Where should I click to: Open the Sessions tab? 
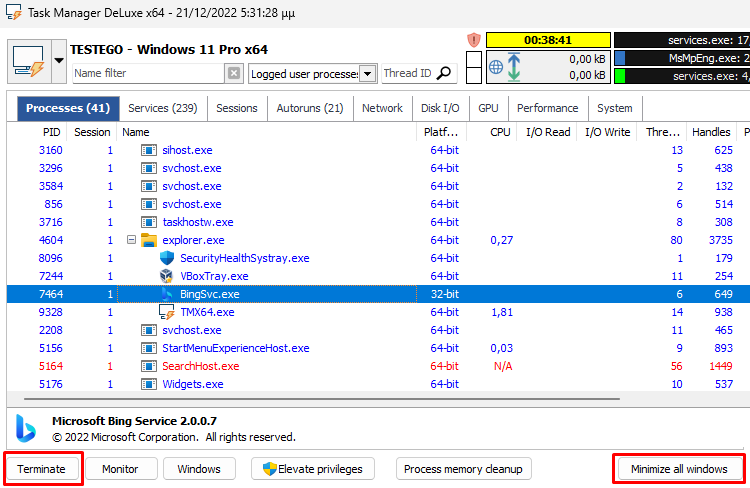[237, 108]
